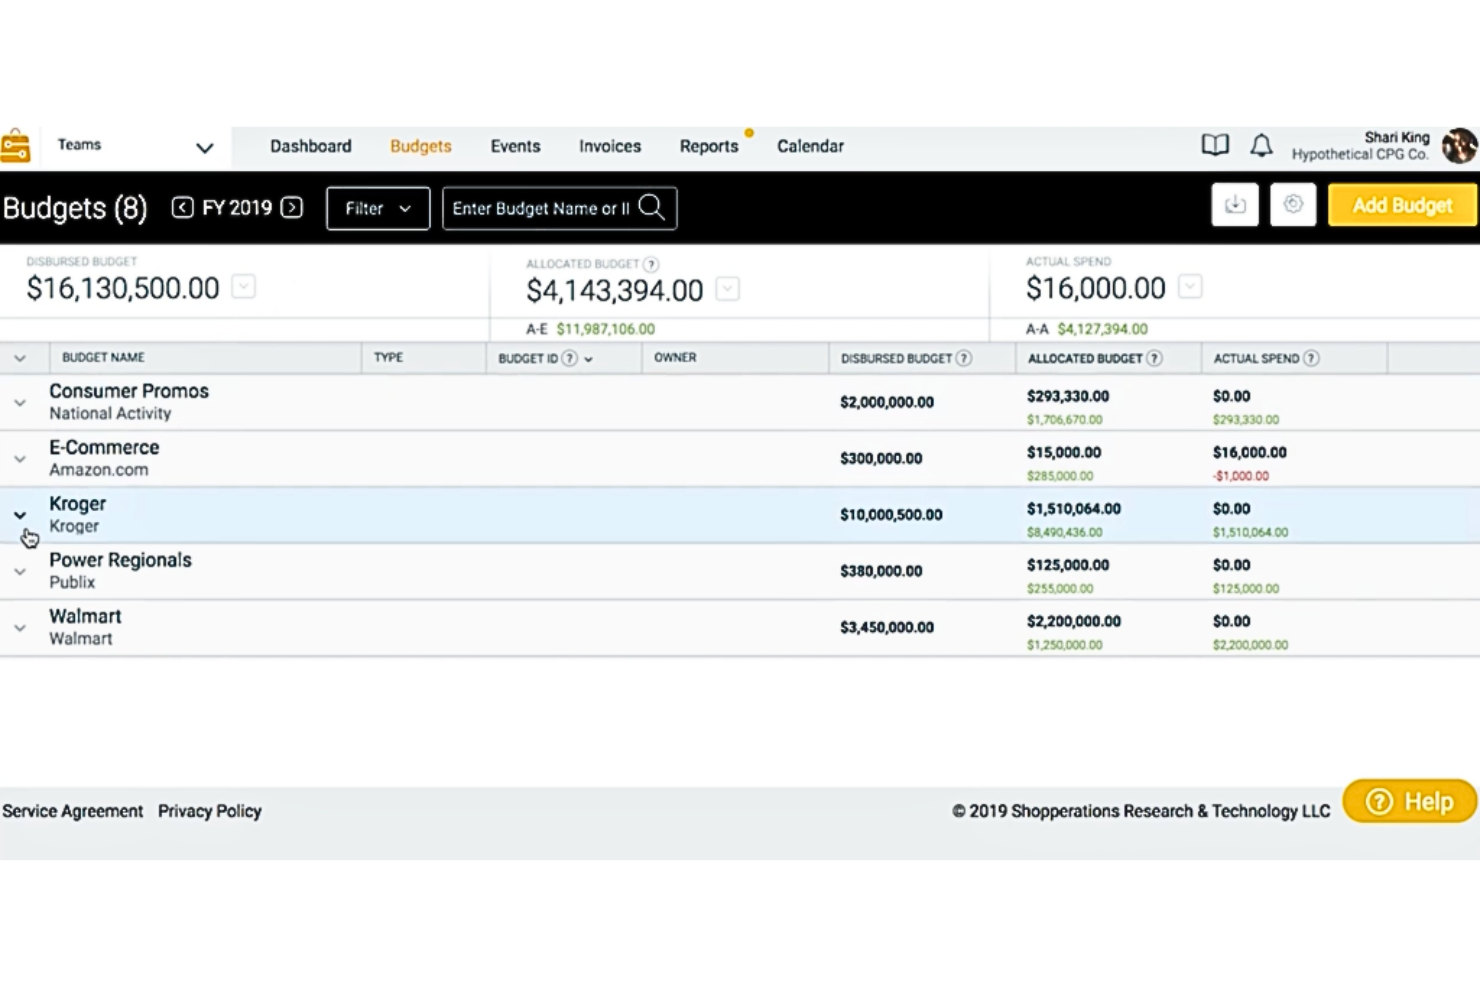
Task: Expand Allocated Budget summary dropdown
Action: (728, 289)
